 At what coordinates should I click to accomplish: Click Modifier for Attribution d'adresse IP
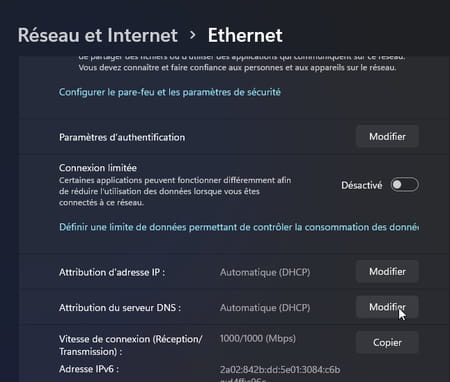[387, 272]
